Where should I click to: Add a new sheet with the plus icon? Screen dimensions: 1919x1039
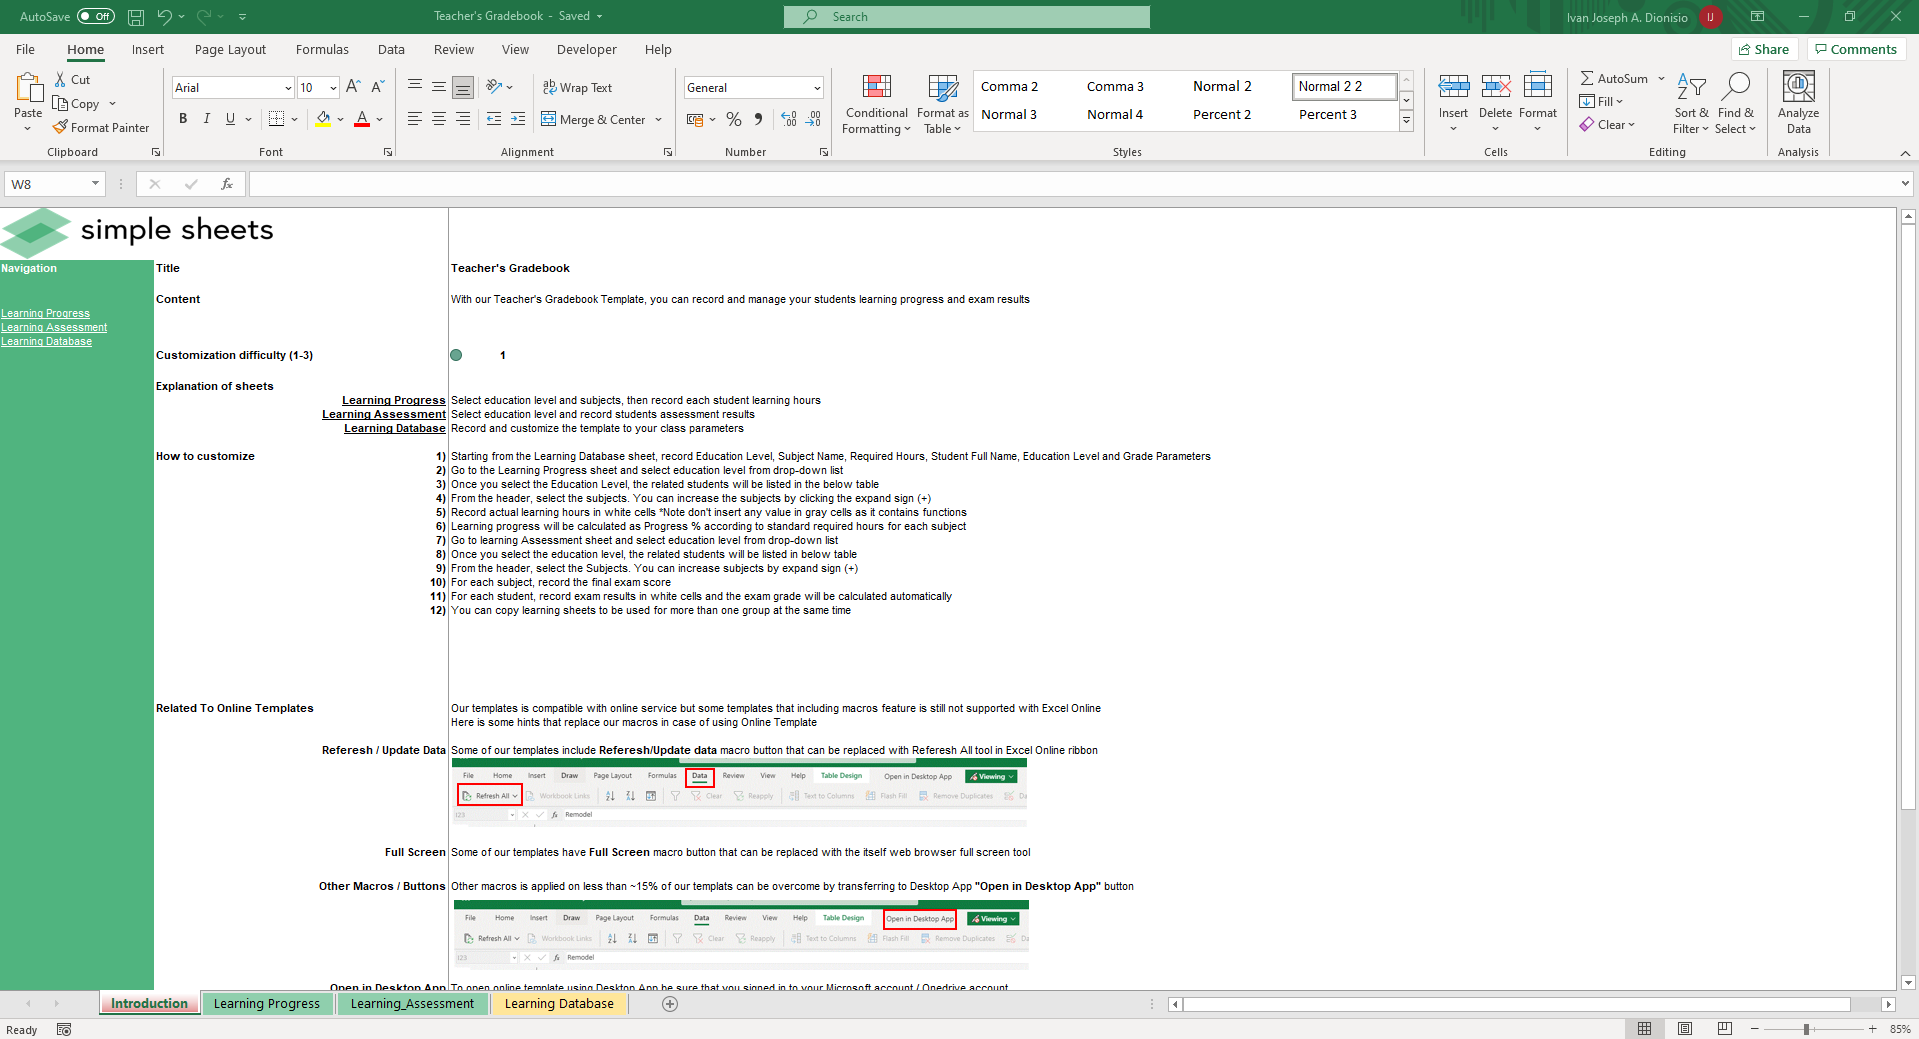pyautogui.click(x=670, y=1004)
